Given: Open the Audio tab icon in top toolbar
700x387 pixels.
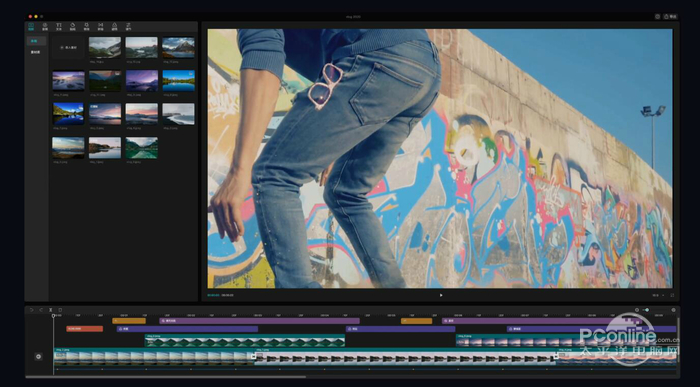Looking at the screenshot, I should pyautogui.click(x=45, y=27).
